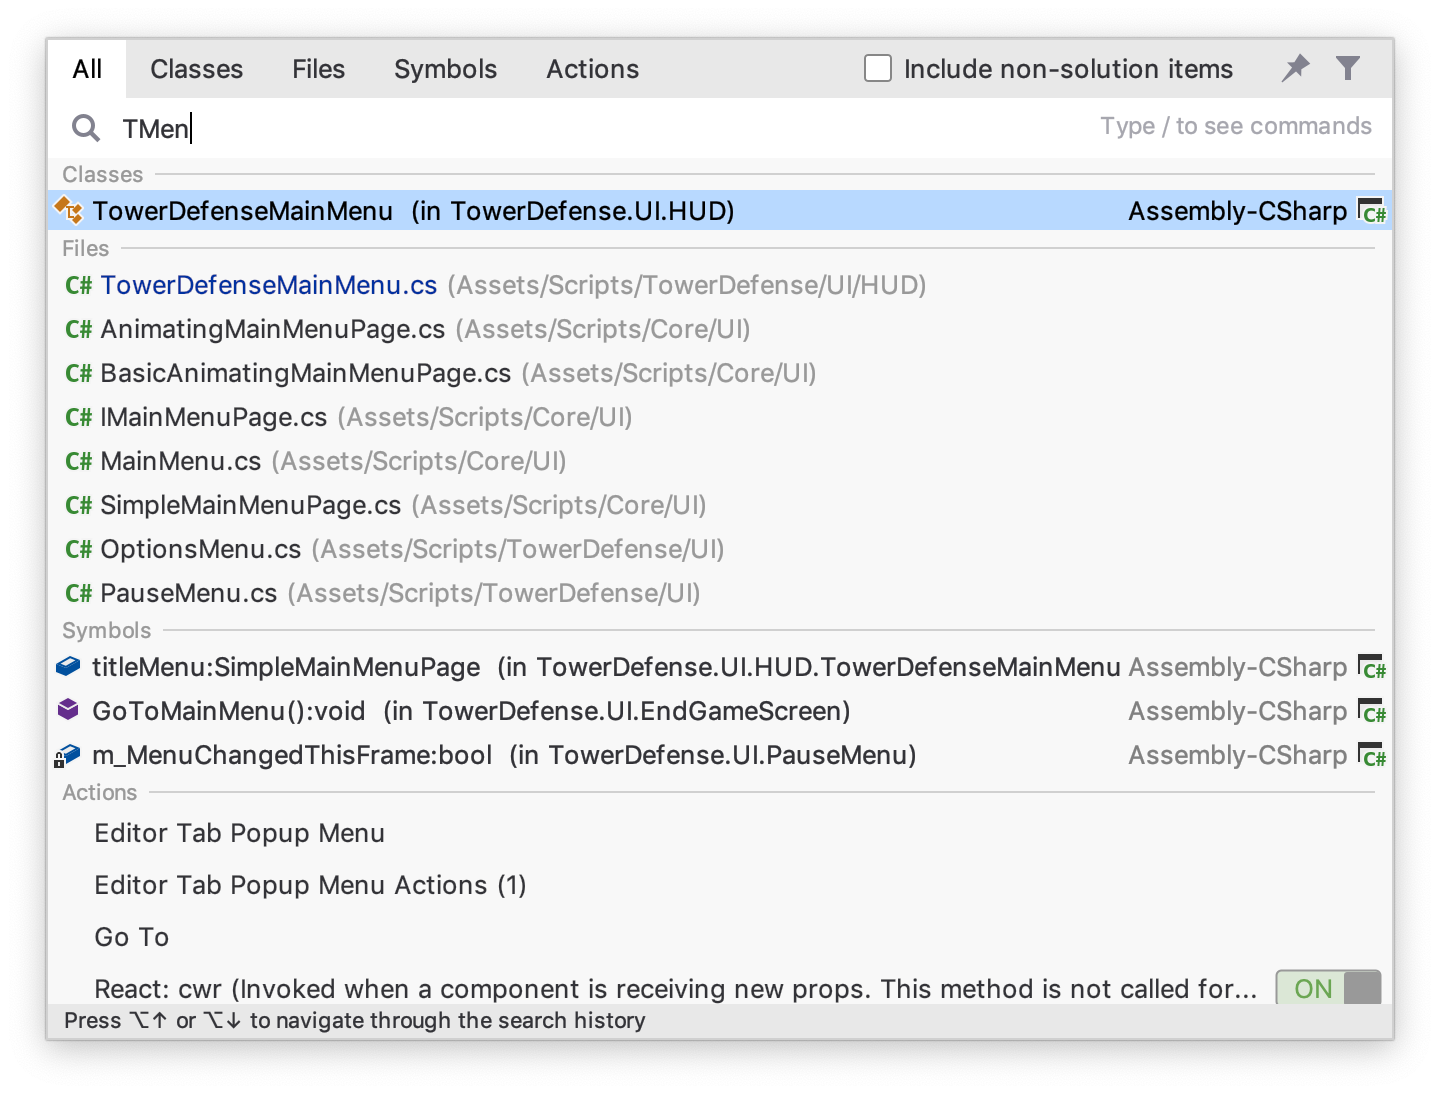This screenshot has height=1094, width=1440.
Task: Click Assembly-CSharp label in titleMenu row
Action: click(1238, 667)
